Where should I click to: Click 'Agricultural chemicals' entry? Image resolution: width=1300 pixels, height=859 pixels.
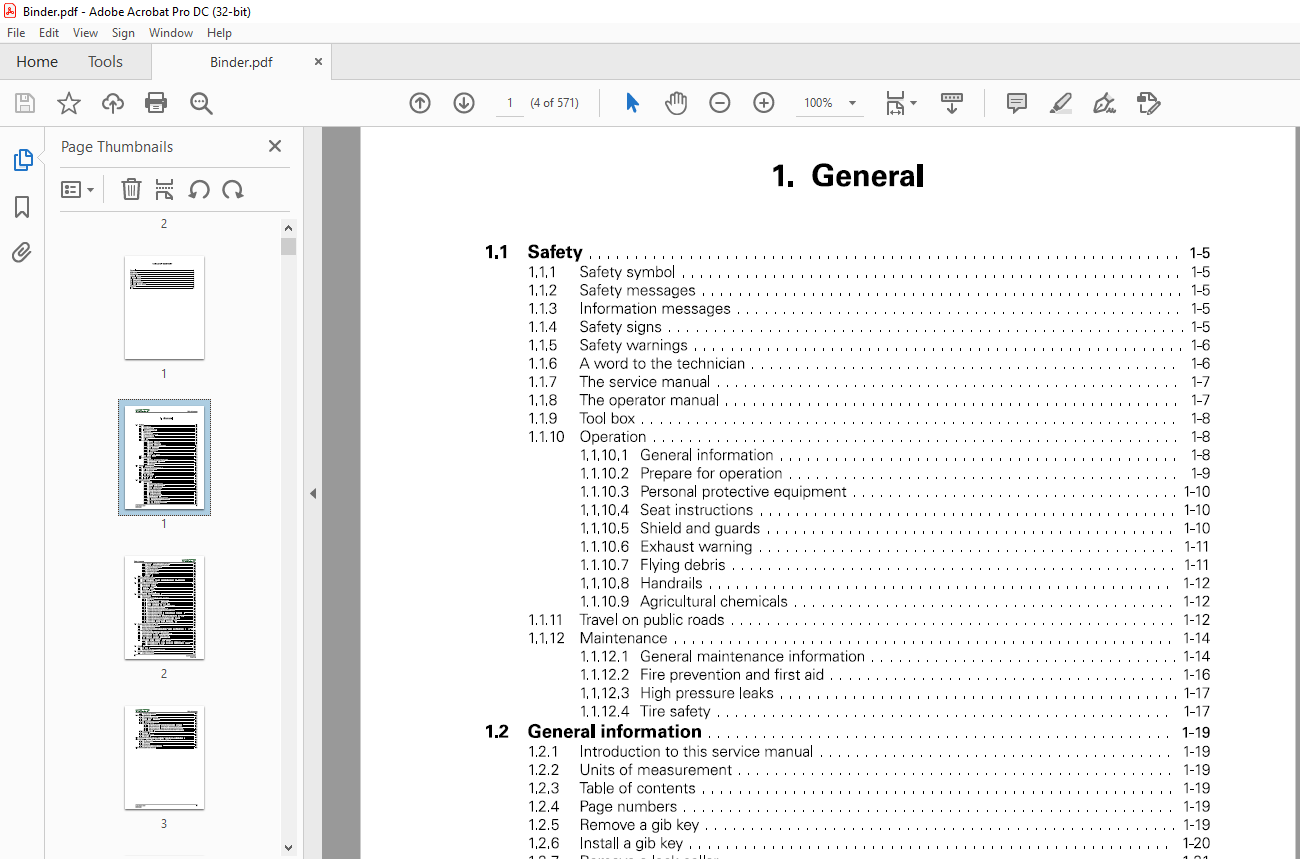click(714, 601)
